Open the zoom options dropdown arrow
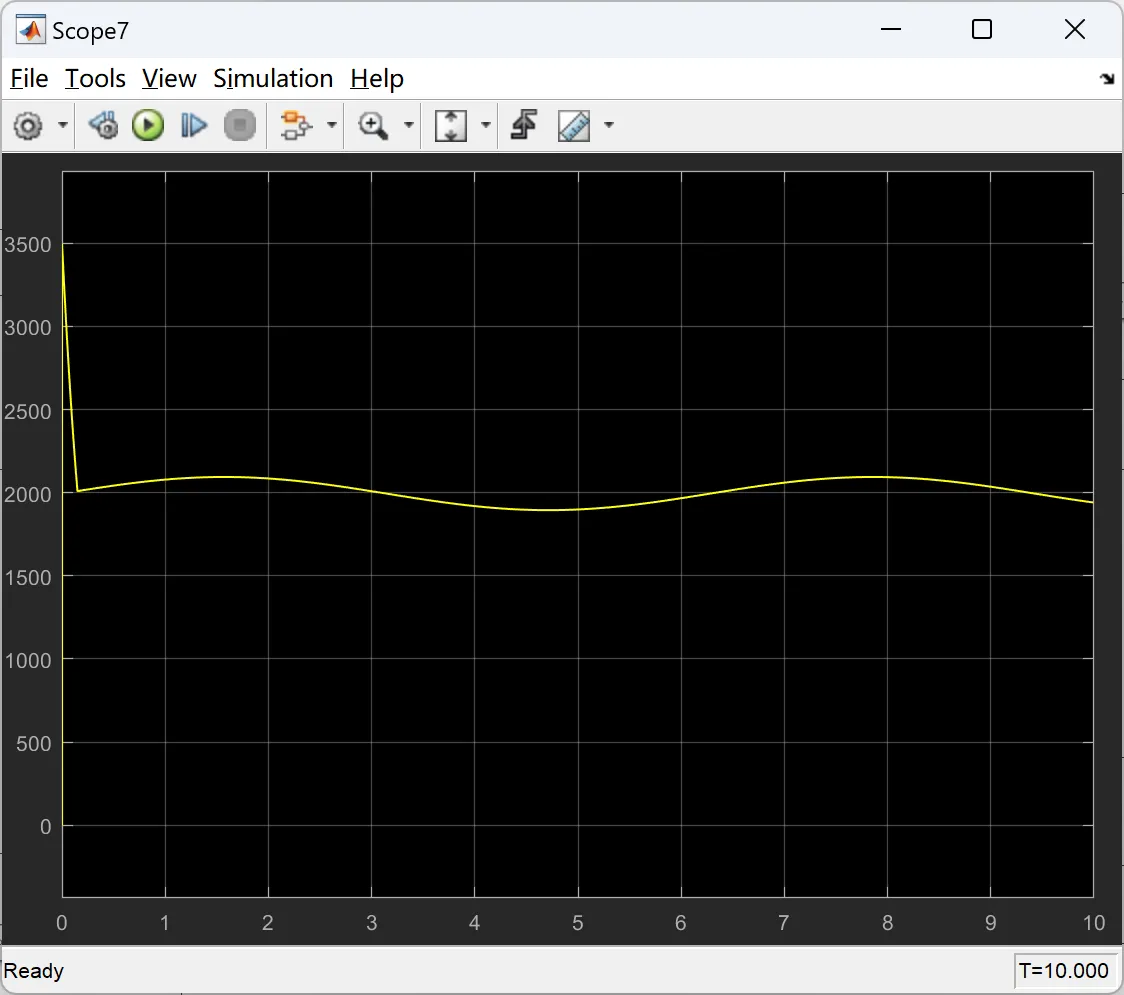Image resolution: width=1124 pixels, height=995 pixels. 409,125
